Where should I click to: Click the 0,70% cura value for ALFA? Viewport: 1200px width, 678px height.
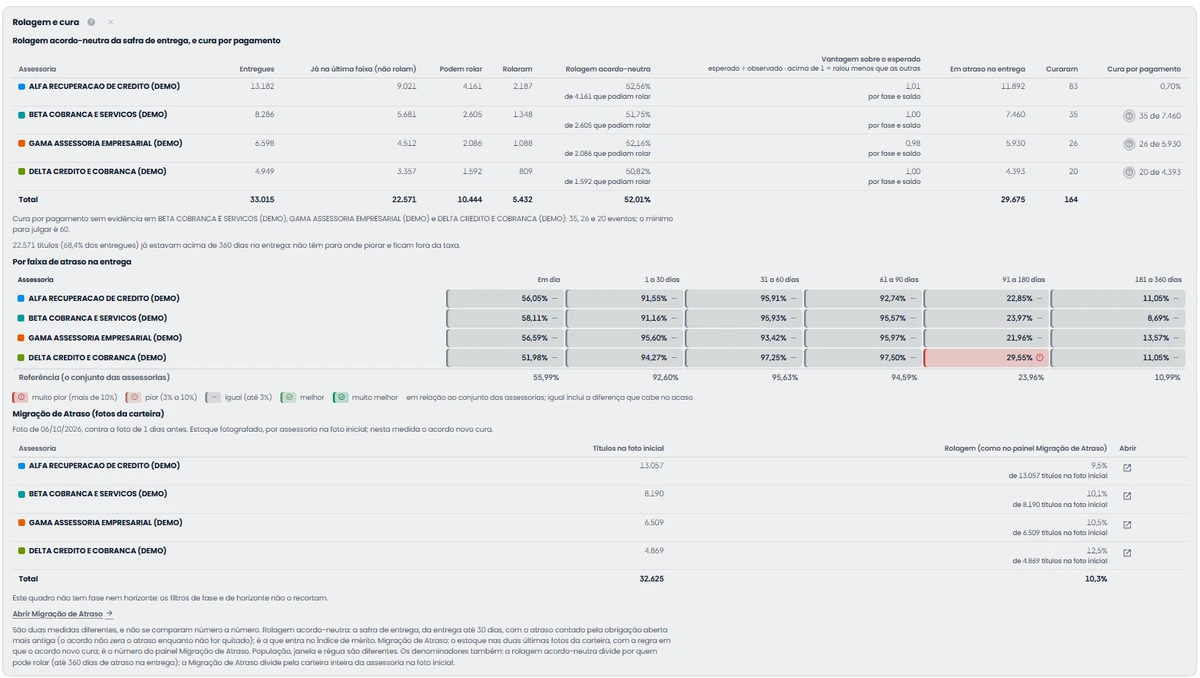(x=1171, y=87)
